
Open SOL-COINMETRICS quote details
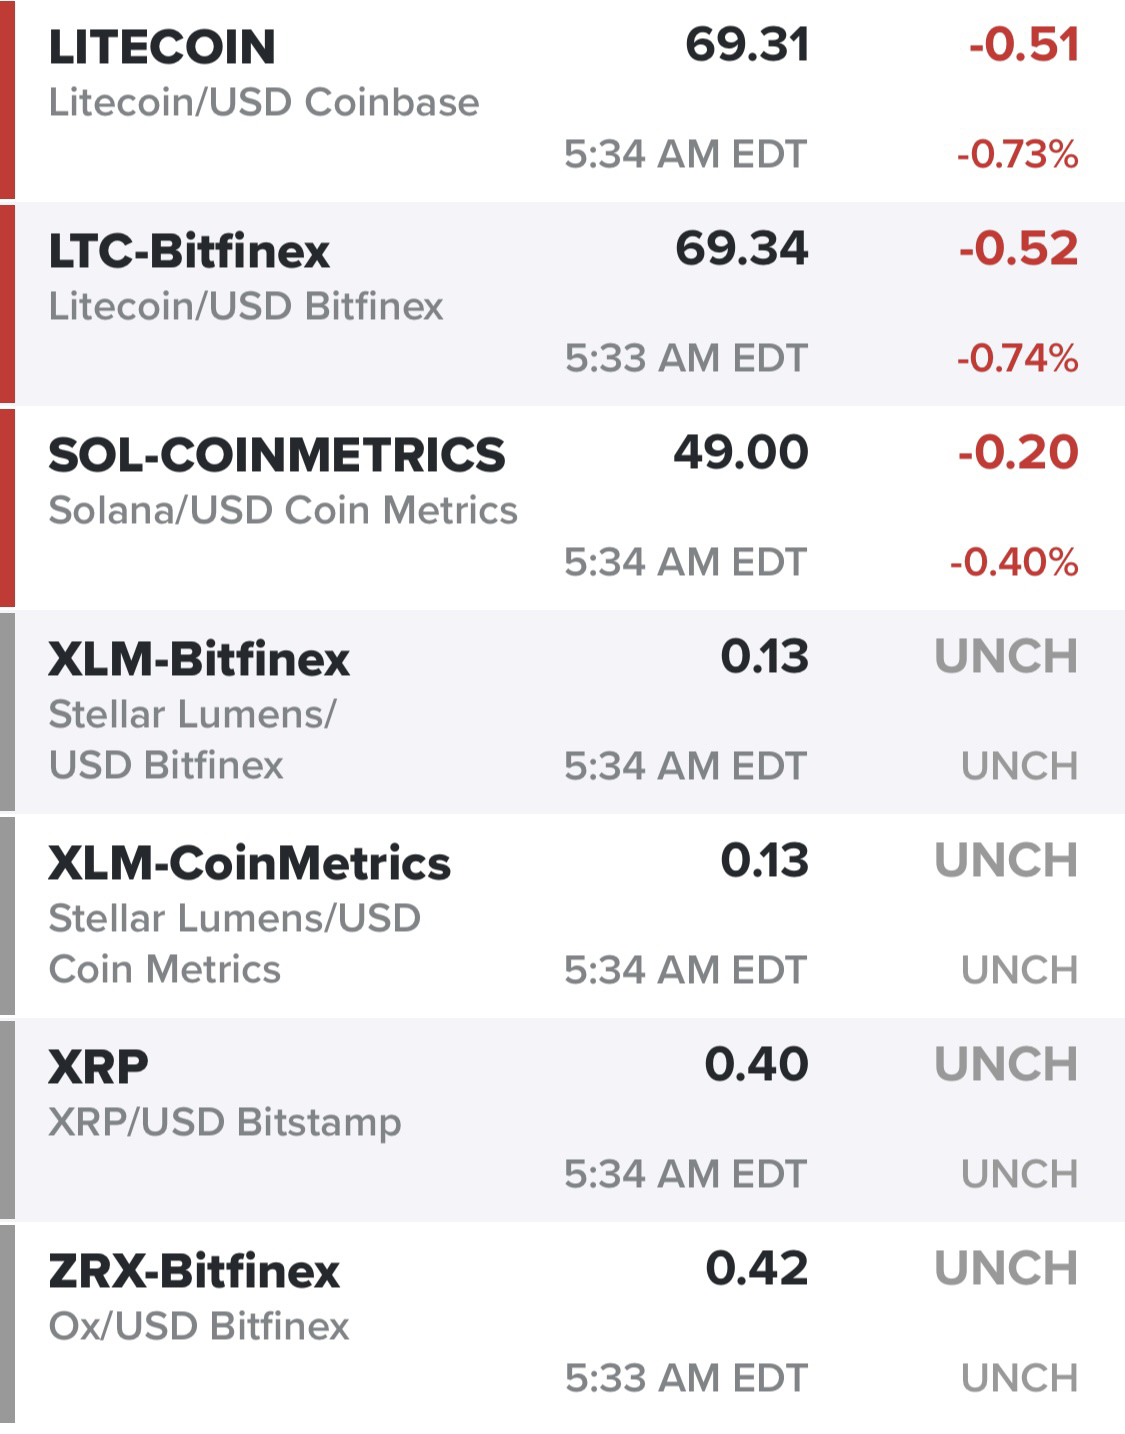click(562, 507)
